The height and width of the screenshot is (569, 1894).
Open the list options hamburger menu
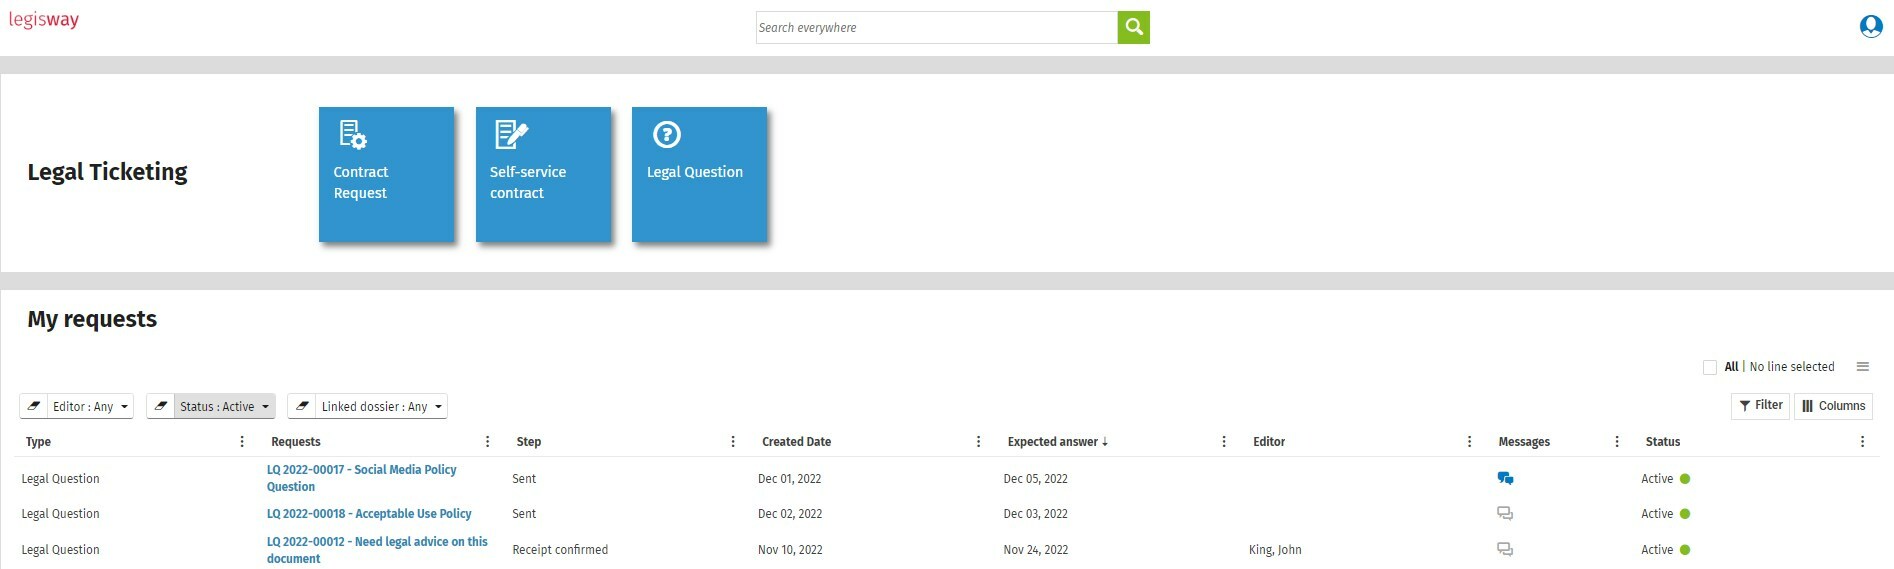tap(1862, 367)
